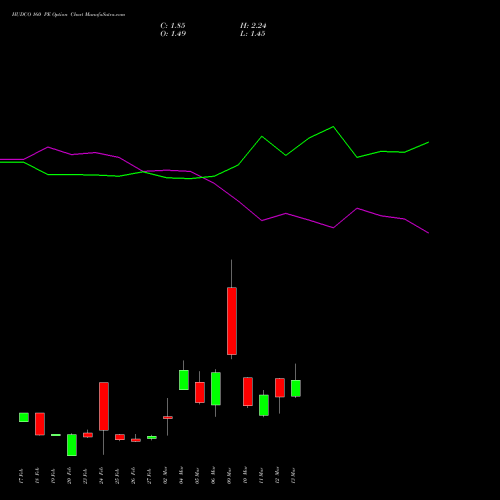Viewport: 500px width, 500px height.
Task: Click the open value O: 1.49
Action: click(173, 34)
